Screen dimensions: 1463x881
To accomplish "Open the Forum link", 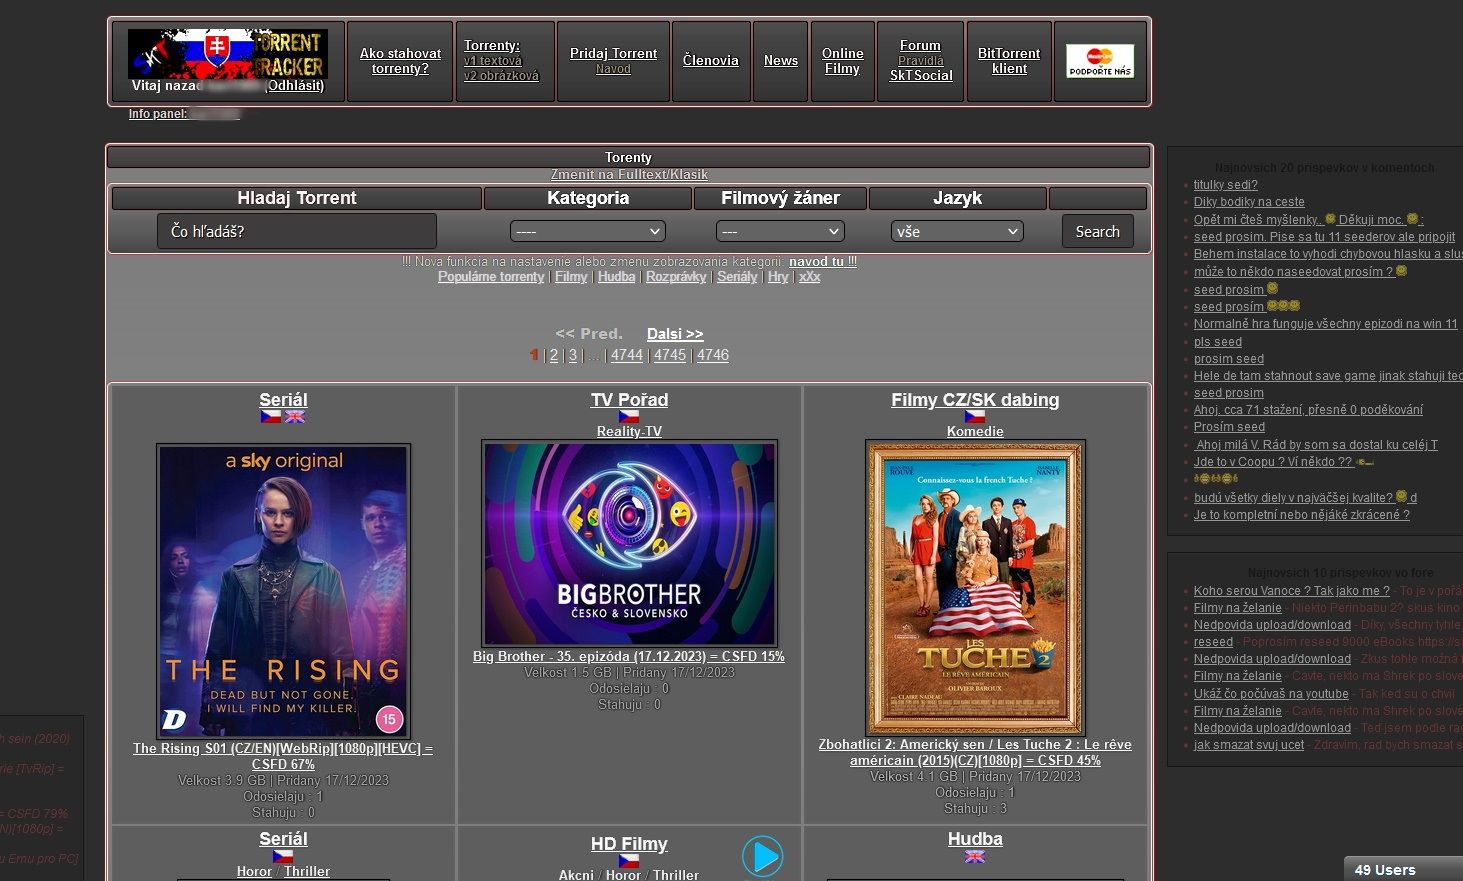I will click(x=920, y=45).
